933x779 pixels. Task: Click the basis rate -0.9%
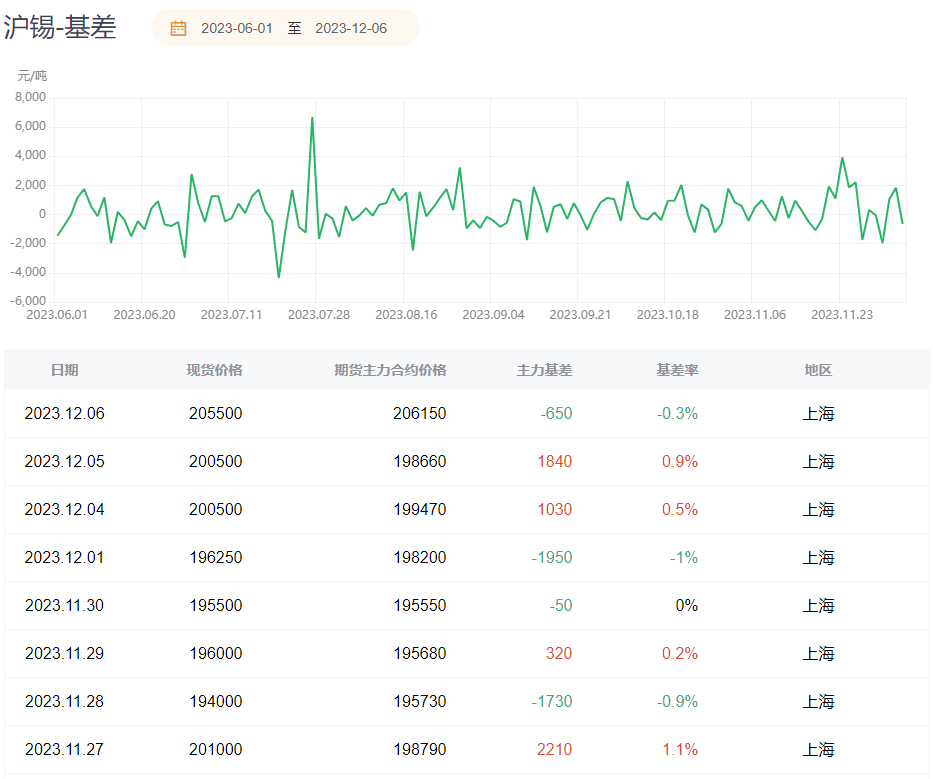pos(677,702)
